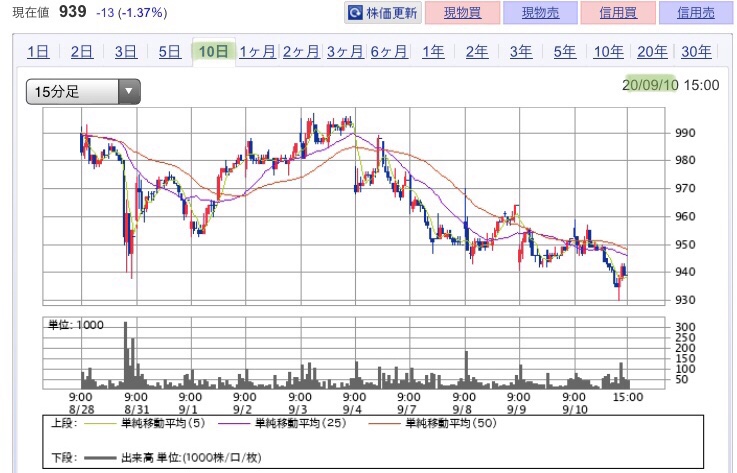Switch chart to 1ヶ月 range
Image resolution: width=737 pixels, height=473 pixels.
(257, 51)
